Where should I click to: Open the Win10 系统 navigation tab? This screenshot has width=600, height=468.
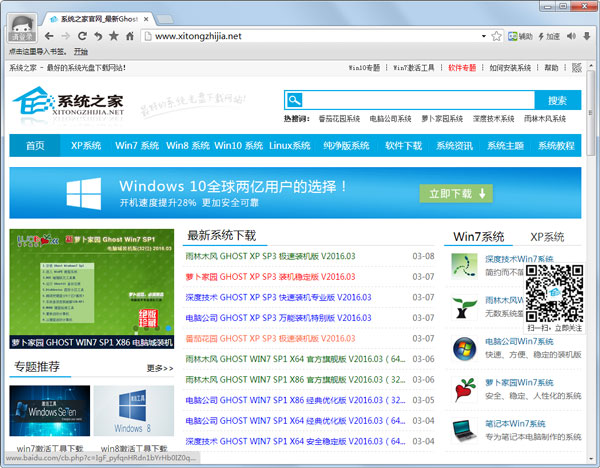click(238, 145)
